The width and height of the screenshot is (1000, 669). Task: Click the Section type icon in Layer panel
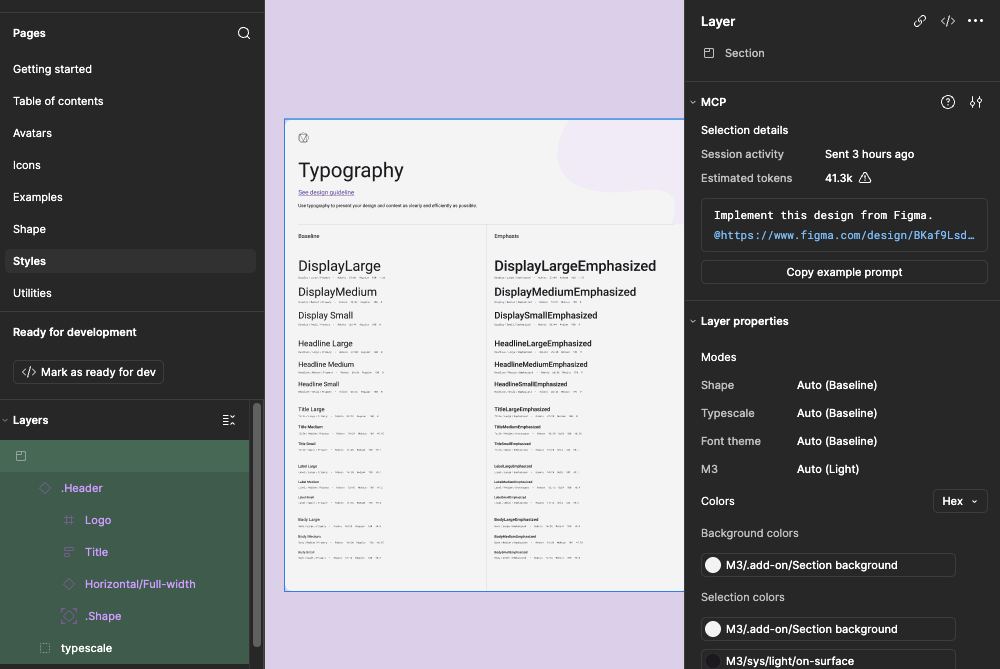click(x=709, y=53)
